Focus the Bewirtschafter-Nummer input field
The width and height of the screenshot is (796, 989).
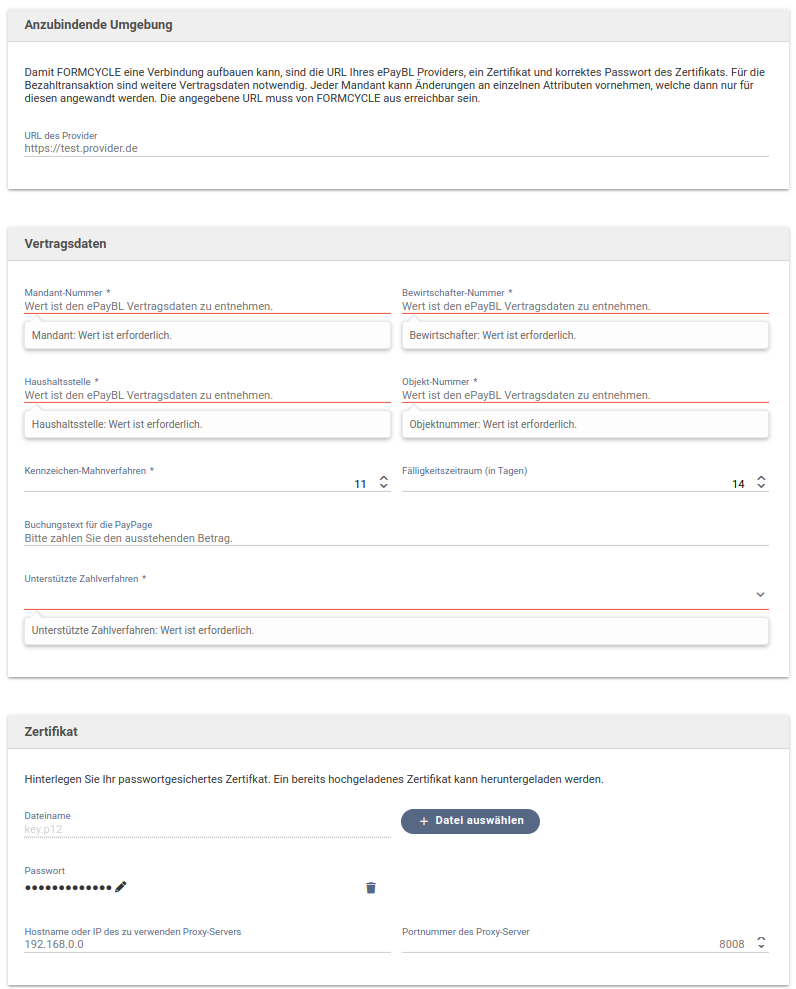585,306
